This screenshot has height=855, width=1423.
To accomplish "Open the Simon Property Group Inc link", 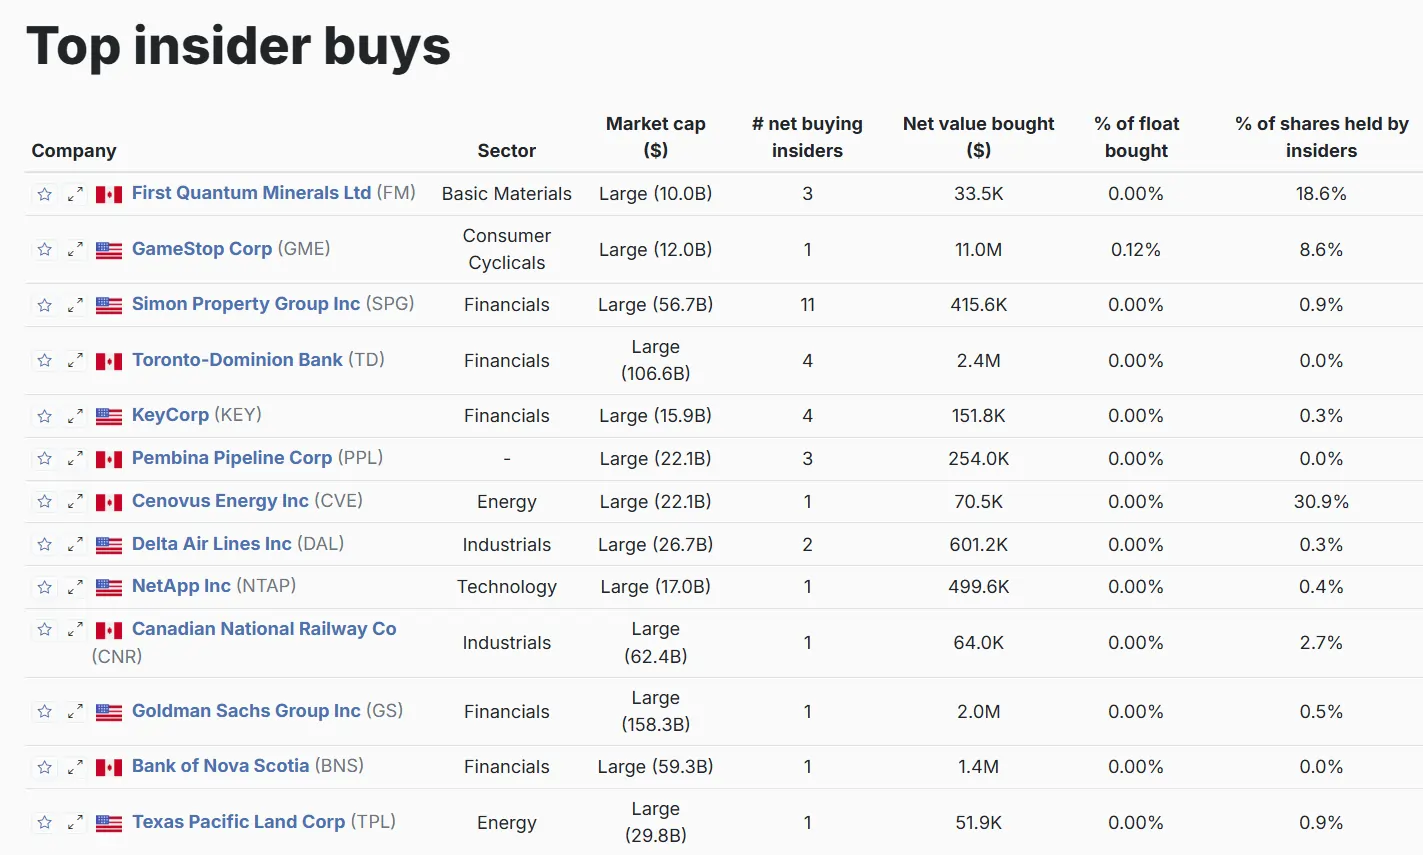I will (245, 304).
